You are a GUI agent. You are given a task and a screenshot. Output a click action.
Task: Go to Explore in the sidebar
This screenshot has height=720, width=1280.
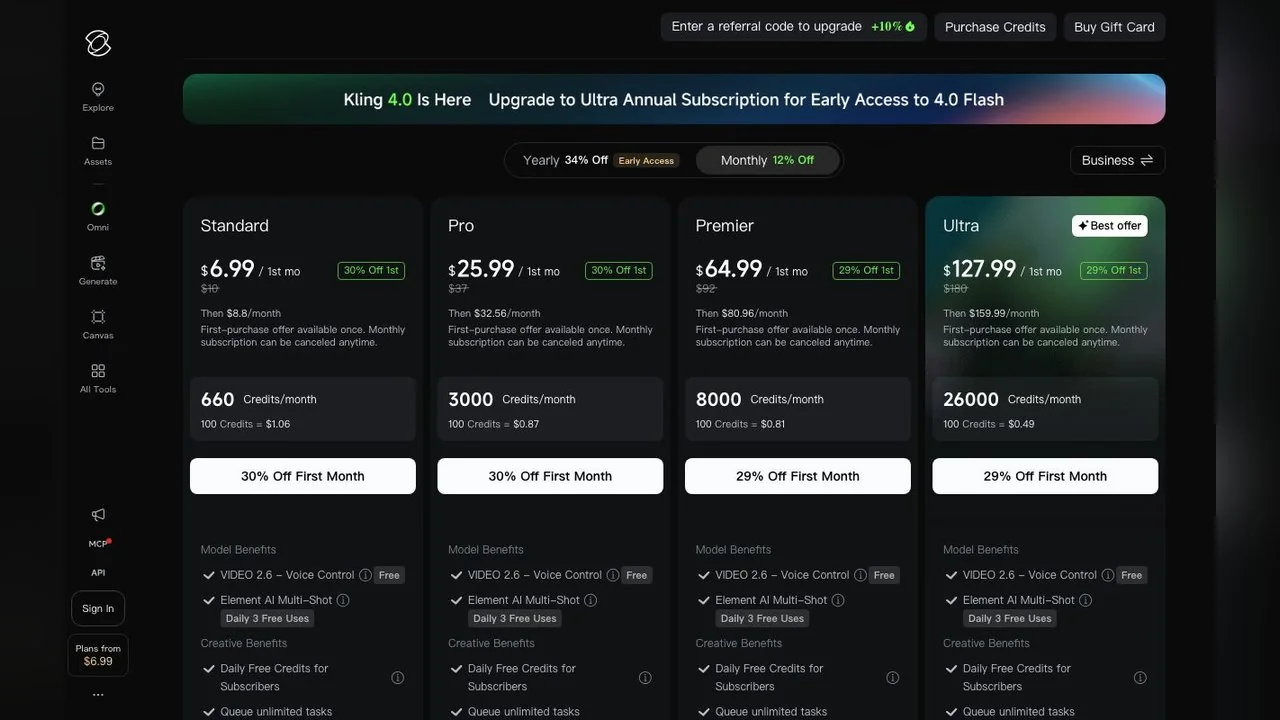tap(98, 97)
